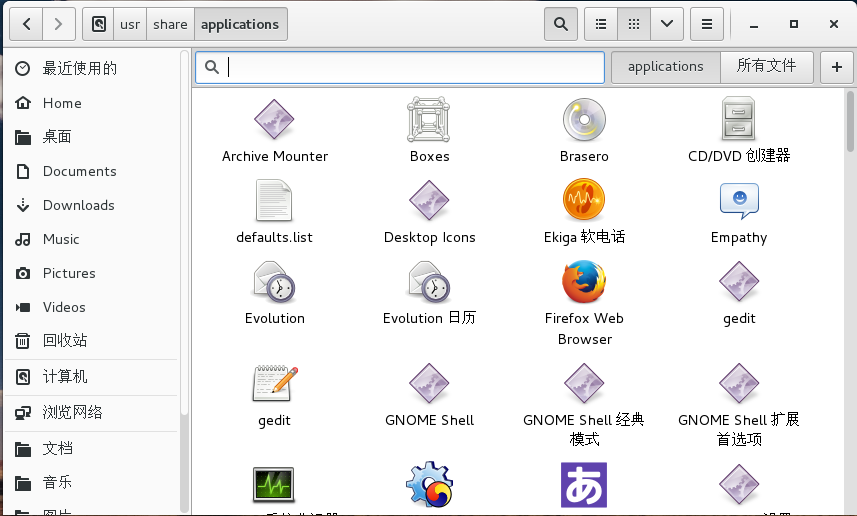The image size is (857, 516).
Task: Switch to list view
Action: pyautogui.click(x=601, y=24)
